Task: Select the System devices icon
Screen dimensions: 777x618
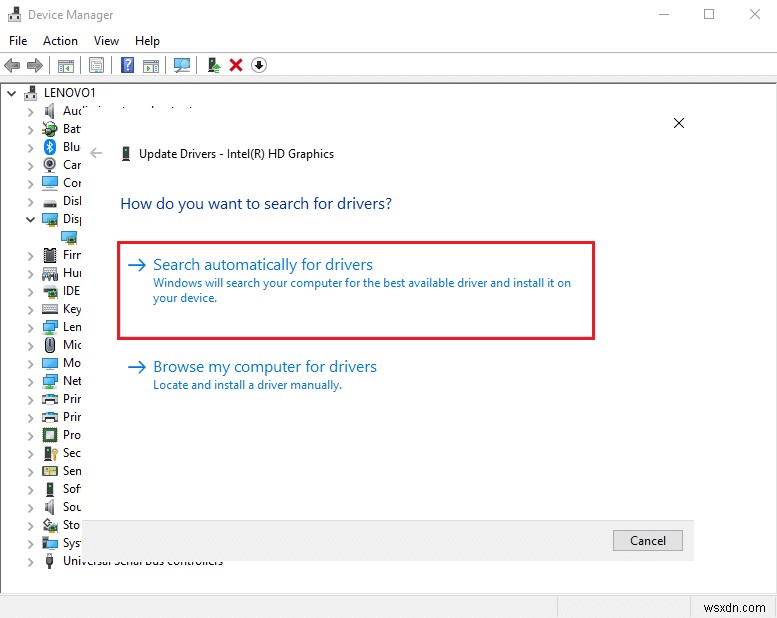Action: pyautogui.click(x=50, y=543)
